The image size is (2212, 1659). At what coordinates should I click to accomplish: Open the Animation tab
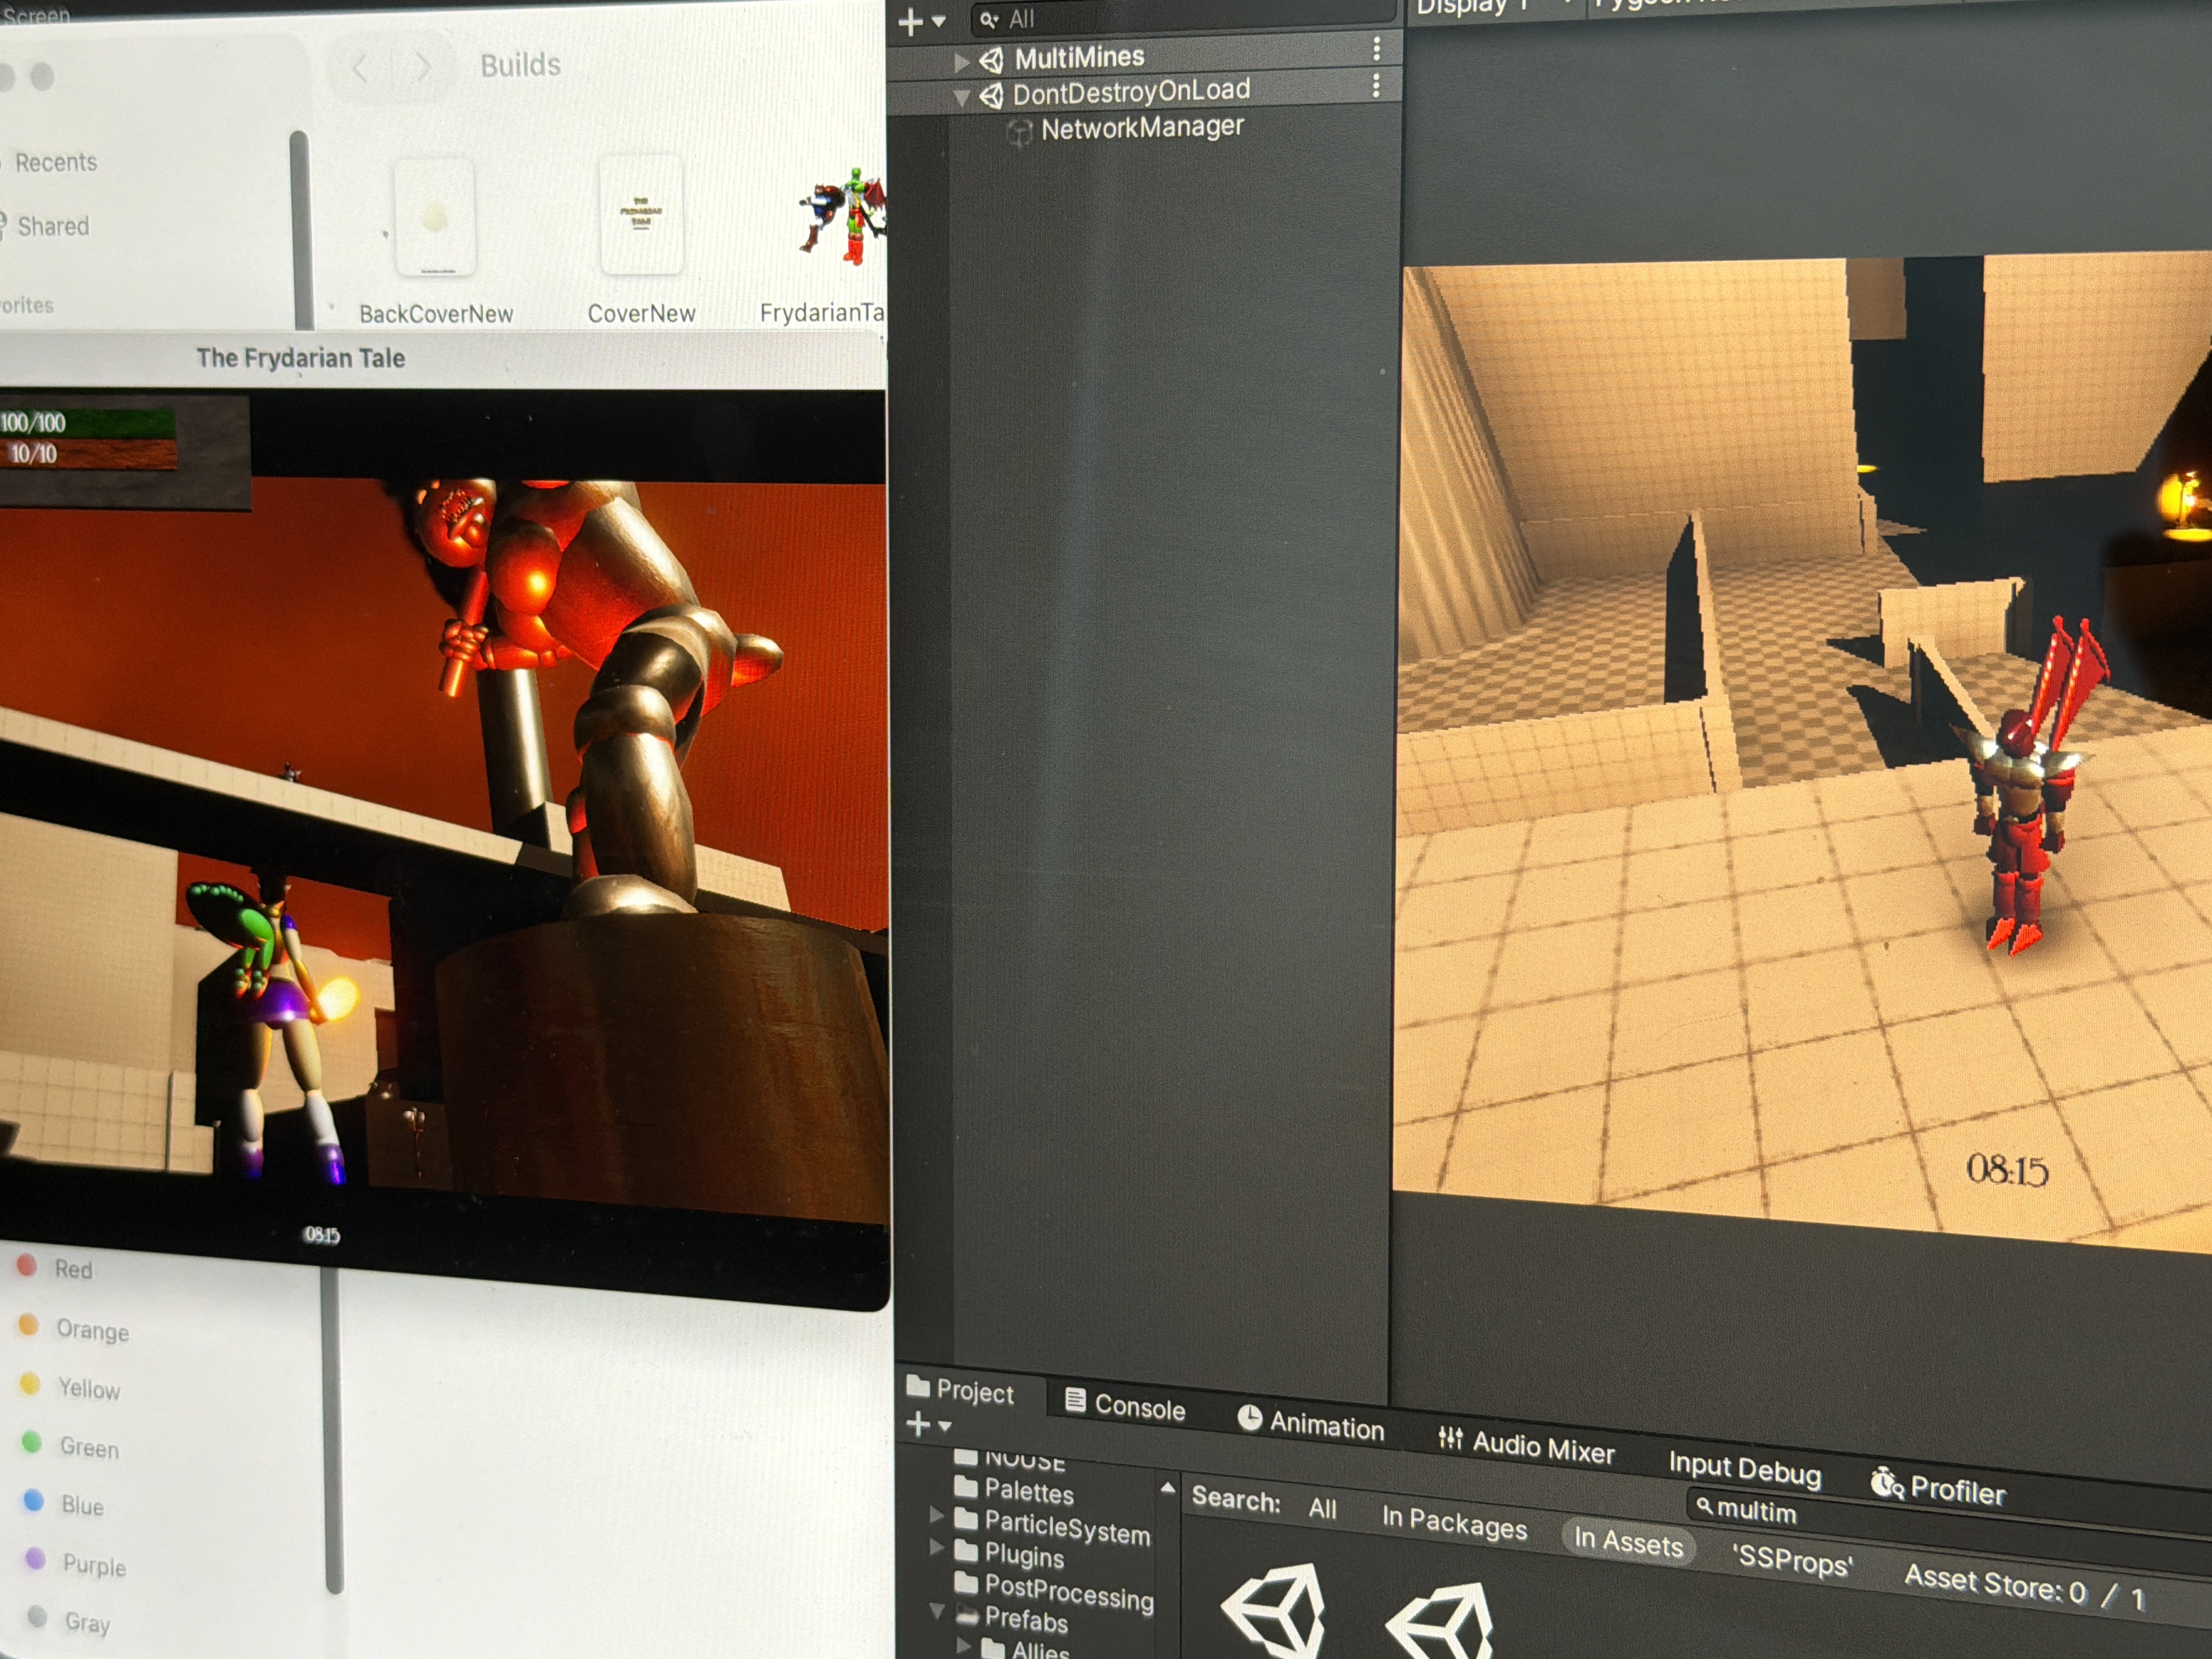1311,1423
